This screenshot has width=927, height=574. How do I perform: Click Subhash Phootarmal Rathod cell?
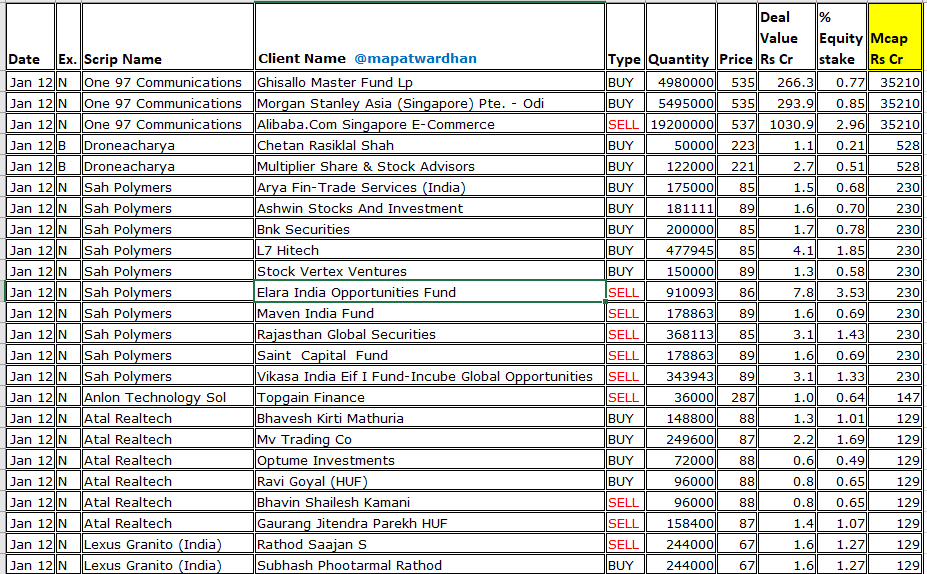click(430, 565)
